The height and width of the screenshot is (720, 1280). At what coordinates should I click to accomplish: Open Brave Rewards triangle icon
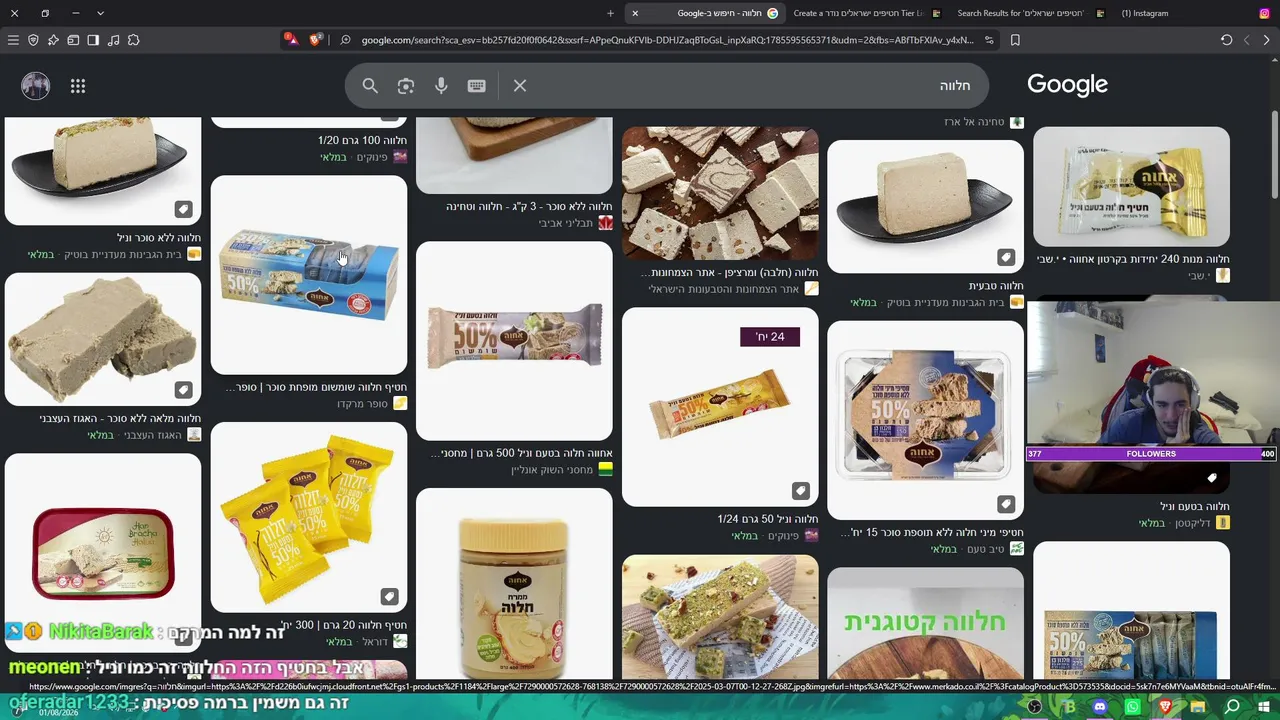coord(290,40)
